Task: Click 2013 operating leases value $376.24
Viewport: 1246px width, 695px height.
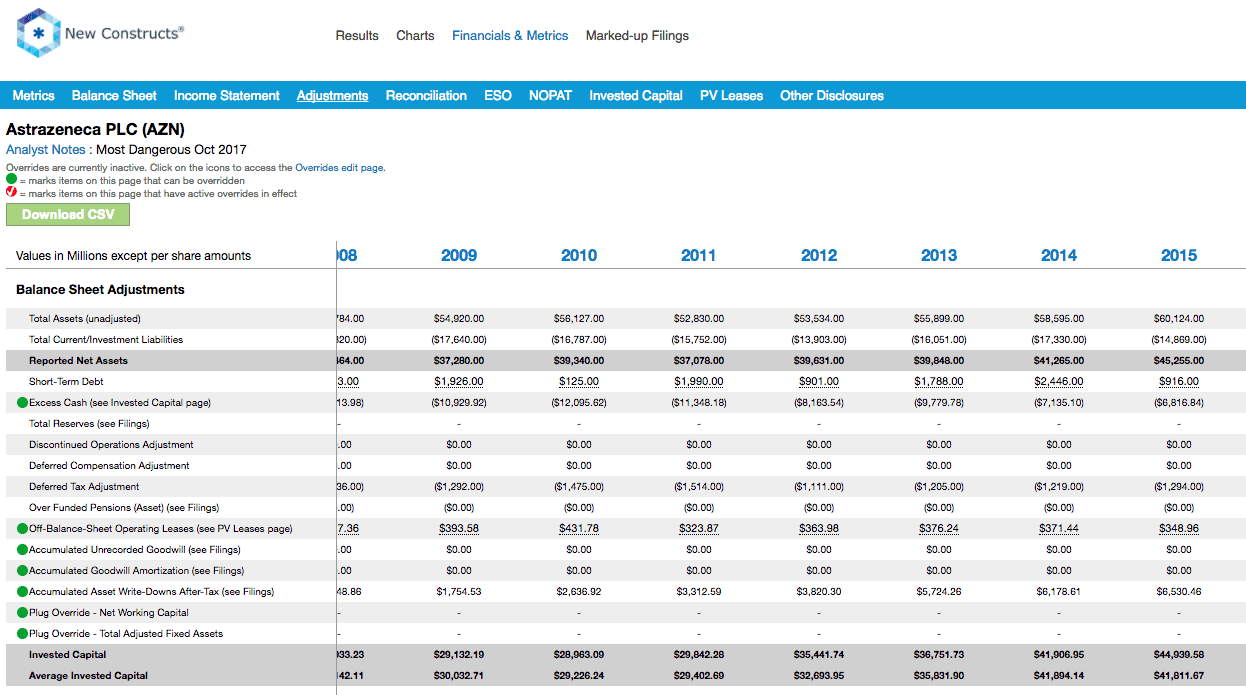Action: (939, 529)
